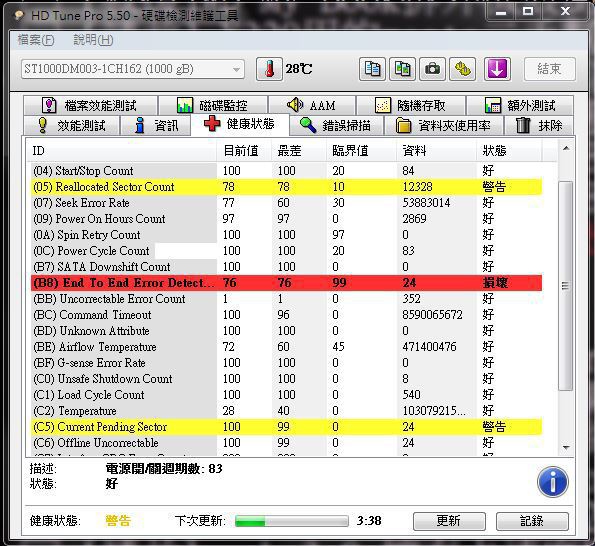This screenshot has height=546, width=595.
Task: Switch to the 隨機存取 tab
Action: (x=411, y=105)
